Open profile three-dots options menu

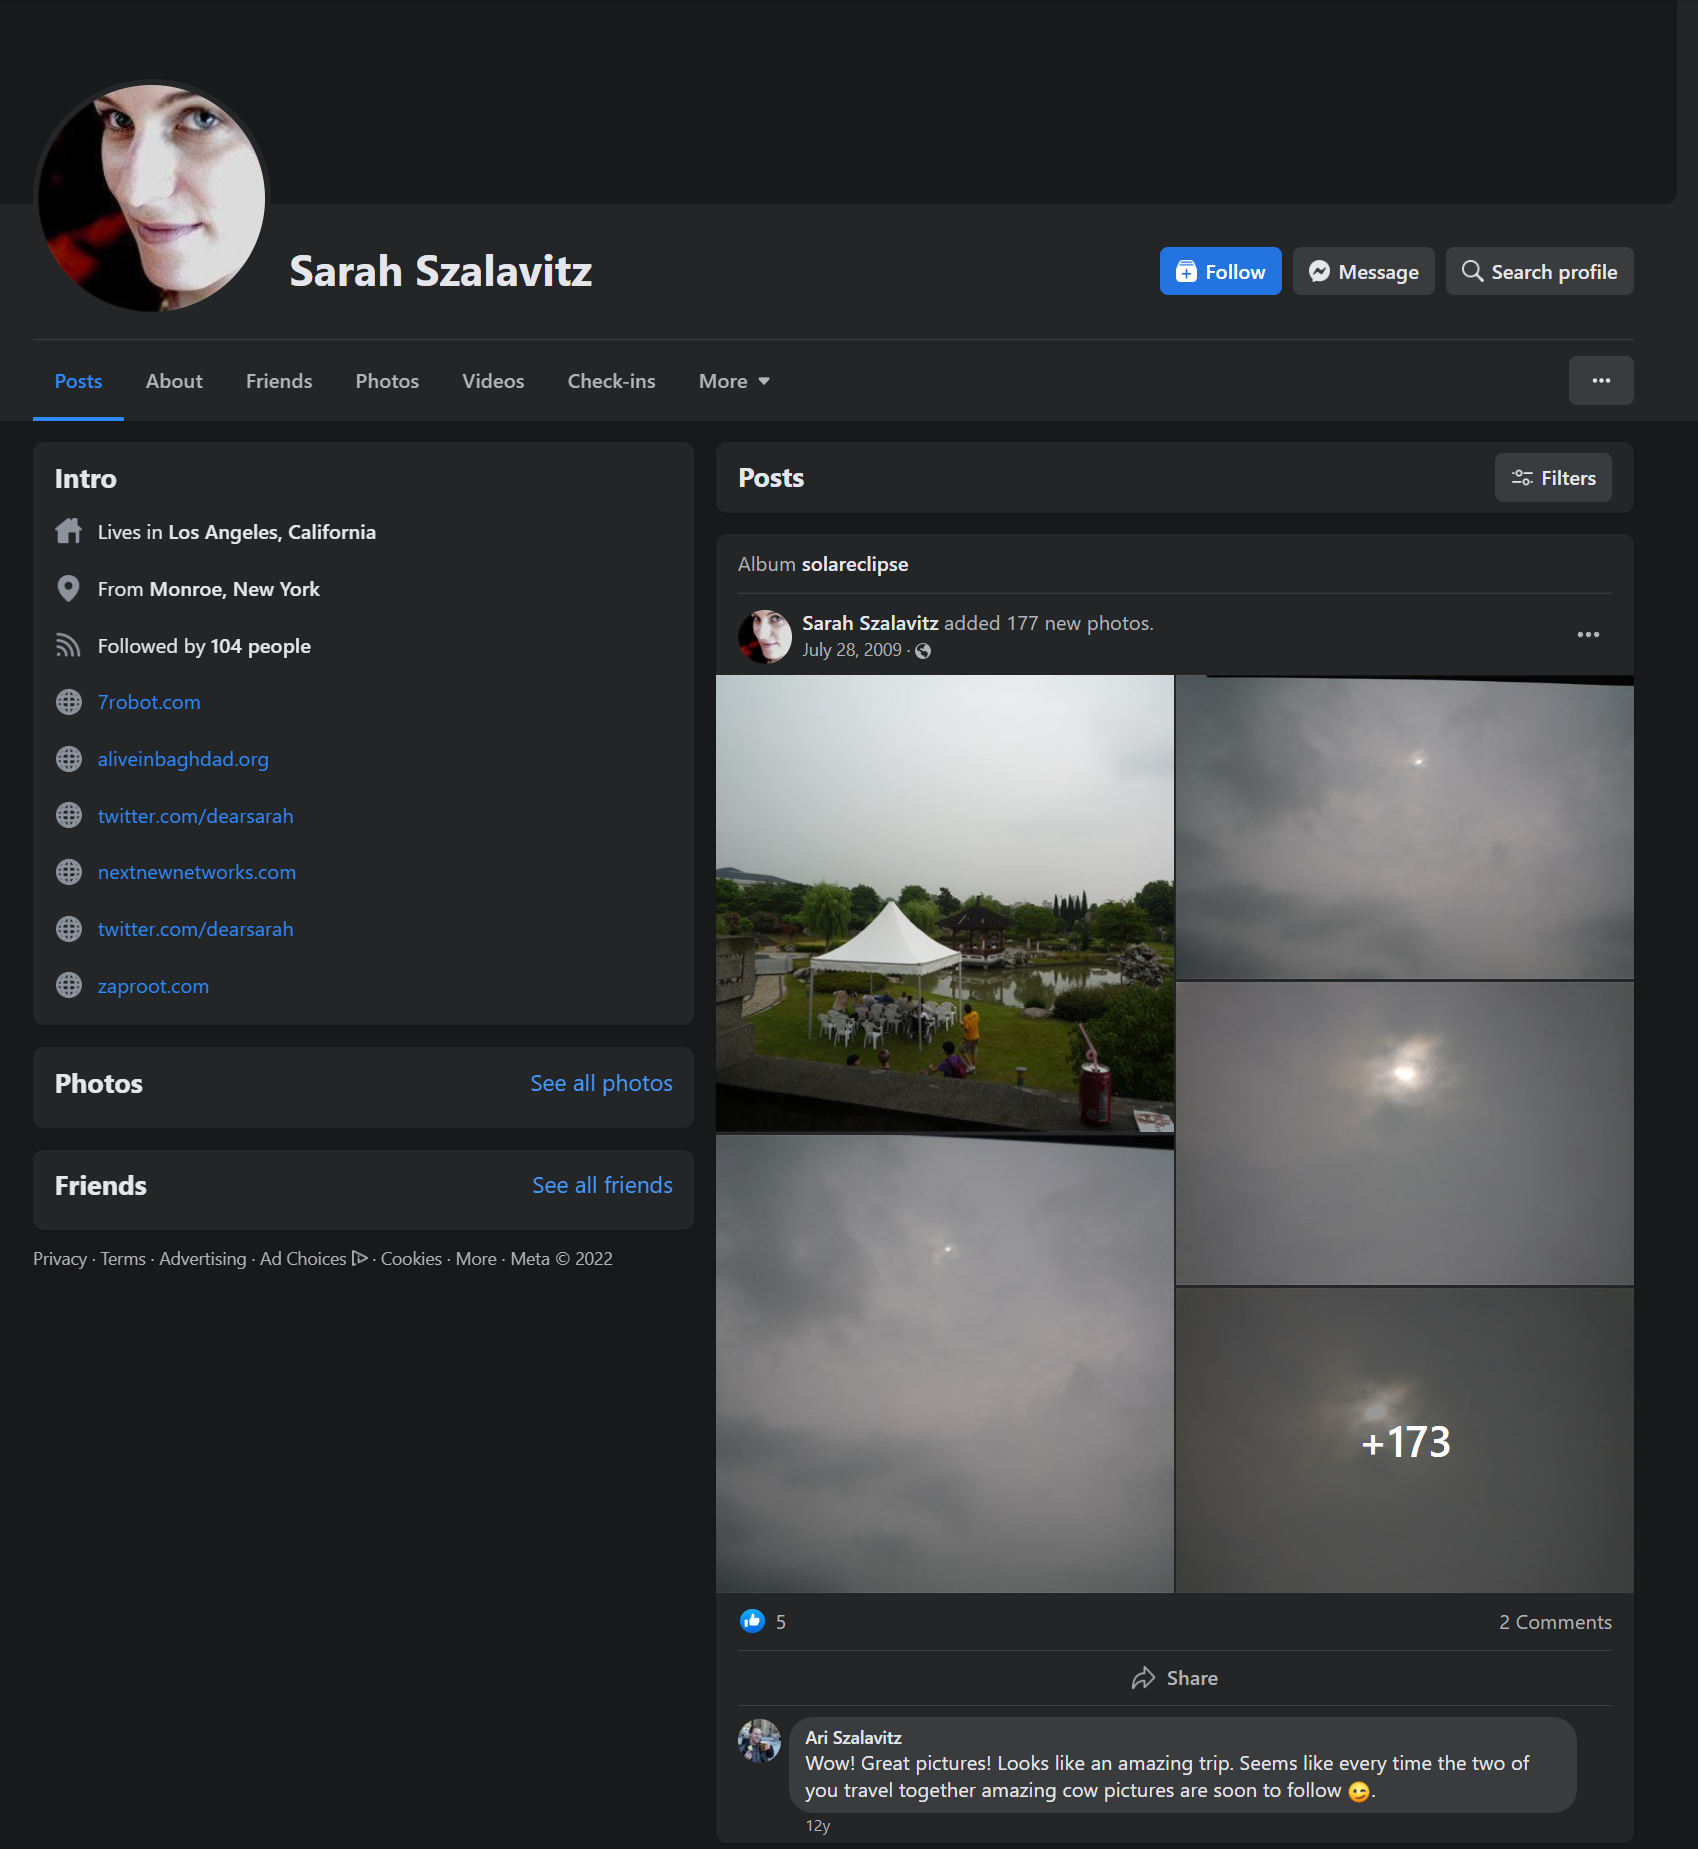(x=1600, y=380)
